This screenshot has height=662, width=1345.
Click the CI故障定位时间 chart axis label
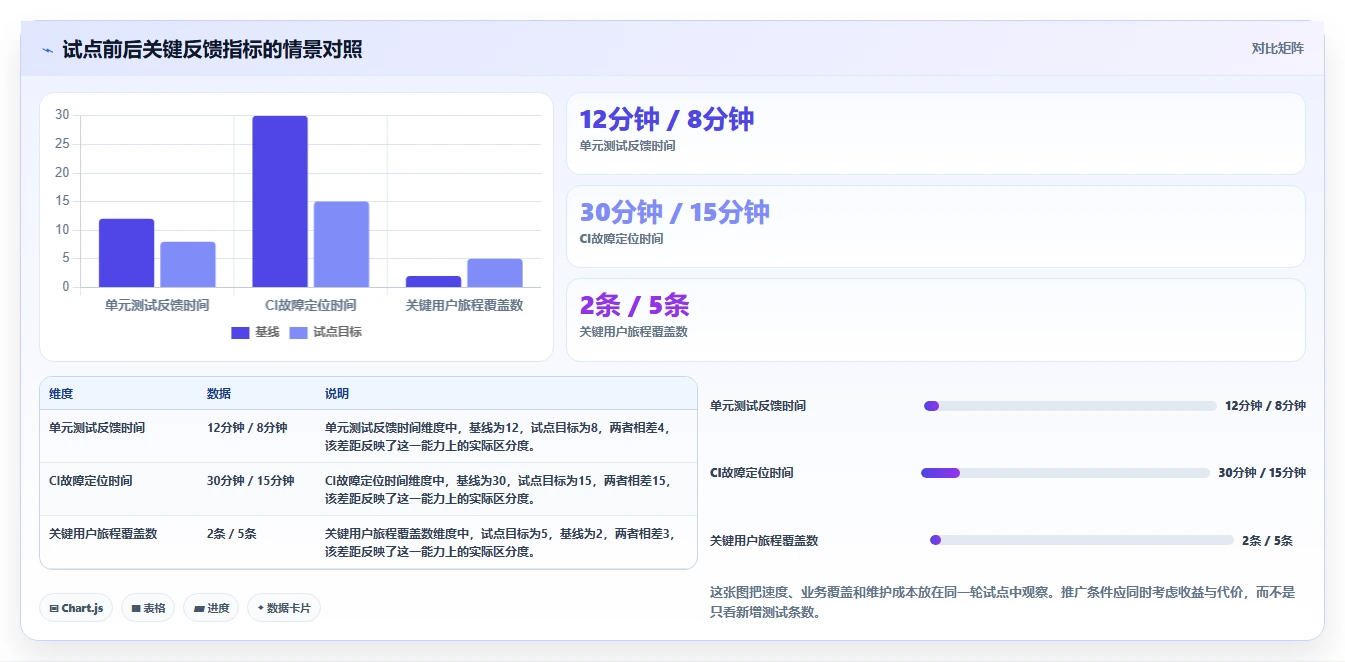pyautogui.click(x=311, y=305)
